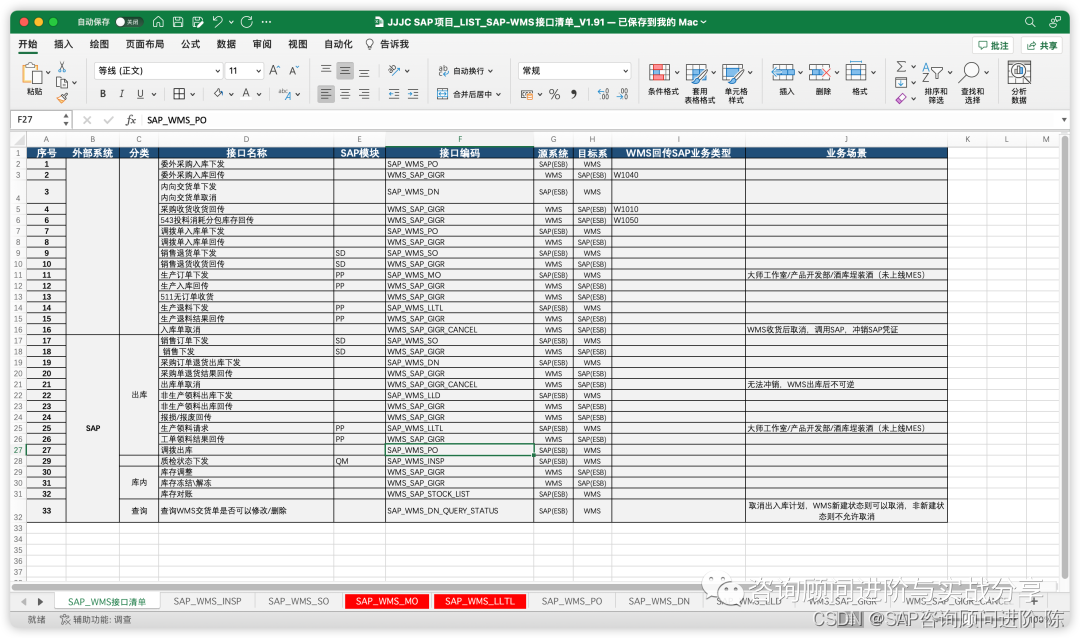Open the Data ribbon tab
The width and height of the screenshot is (1080, 638).
226,44
